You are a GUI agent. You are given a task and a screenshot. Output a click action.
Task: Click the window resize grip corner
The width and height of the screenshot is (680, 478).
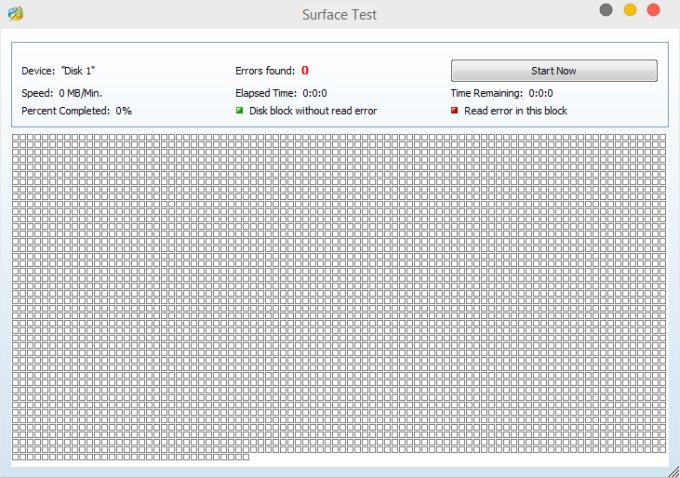click(673, 472)
